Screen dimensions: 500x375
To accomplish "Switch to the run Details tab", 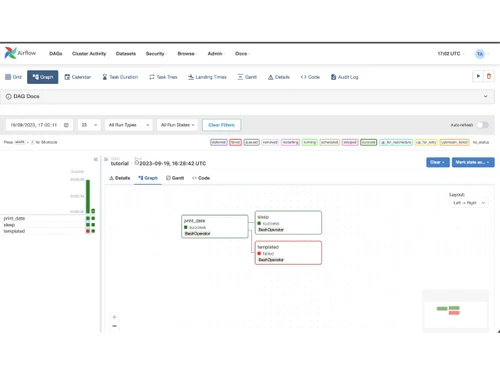I will pos(119,178).
